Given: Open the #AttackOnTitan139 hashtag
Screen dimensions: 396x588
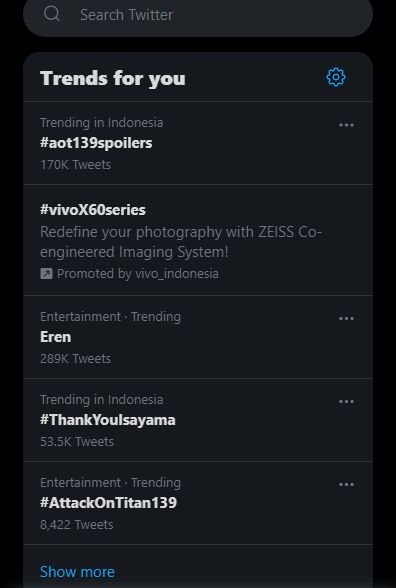Looking at the screenshot, I should (198, 503).
